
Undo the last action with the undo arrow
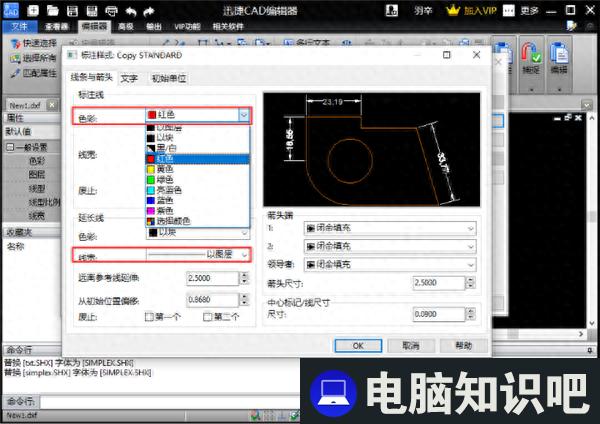coord(131,11)
